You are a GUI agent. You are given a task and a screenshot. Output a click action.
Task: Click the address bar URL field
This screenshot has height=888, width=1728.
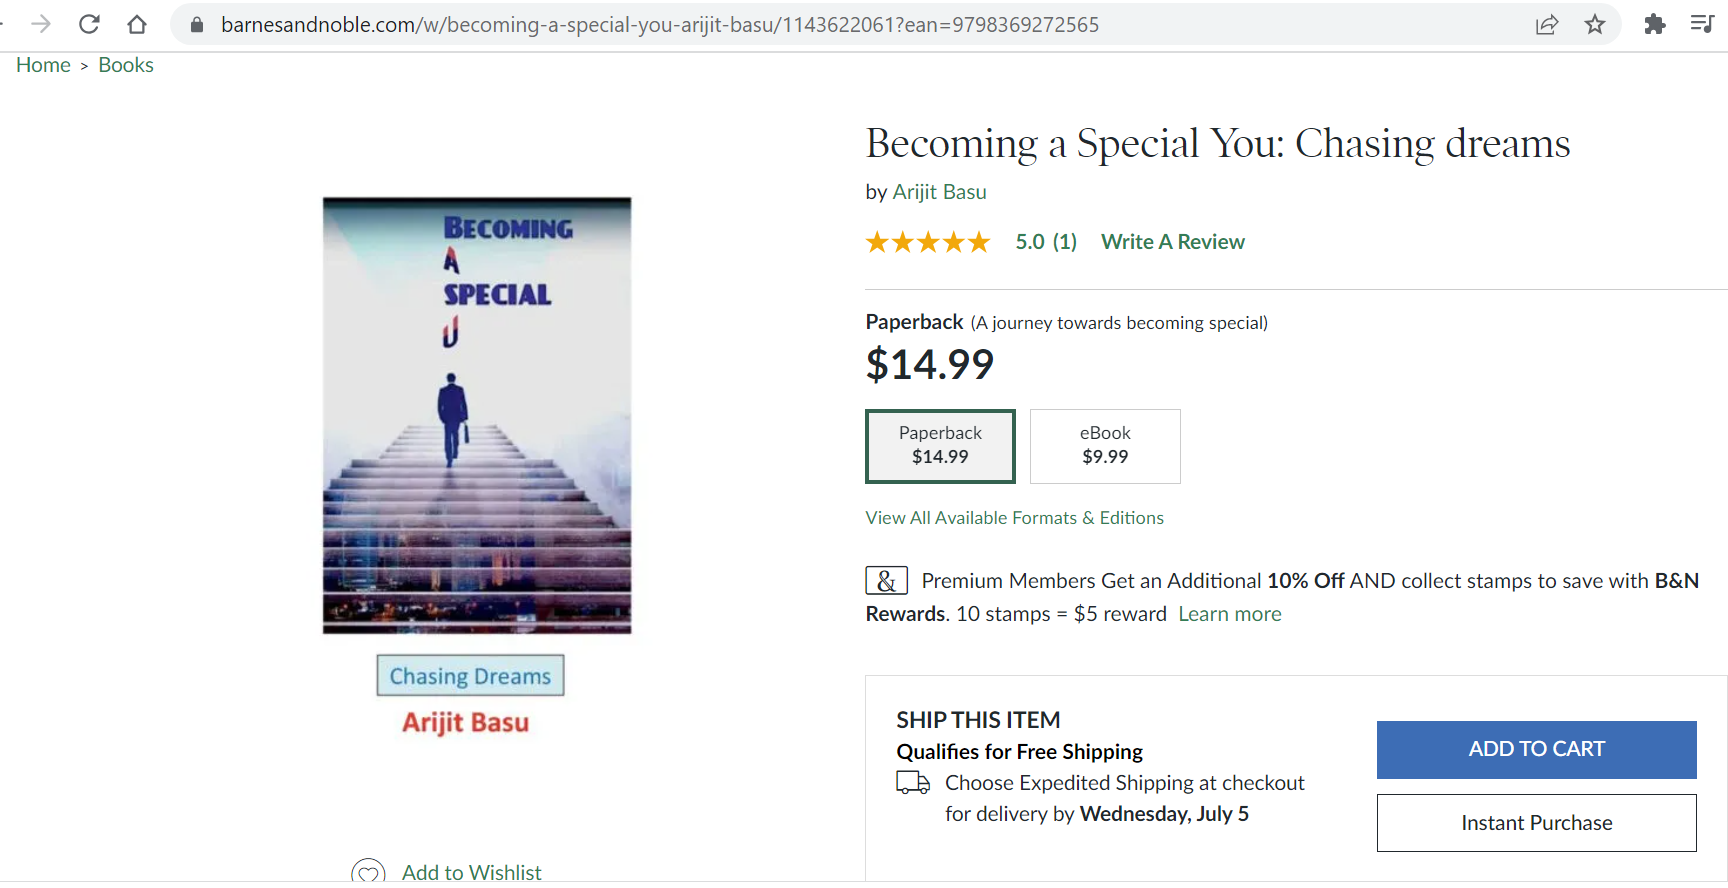(660, 25)
